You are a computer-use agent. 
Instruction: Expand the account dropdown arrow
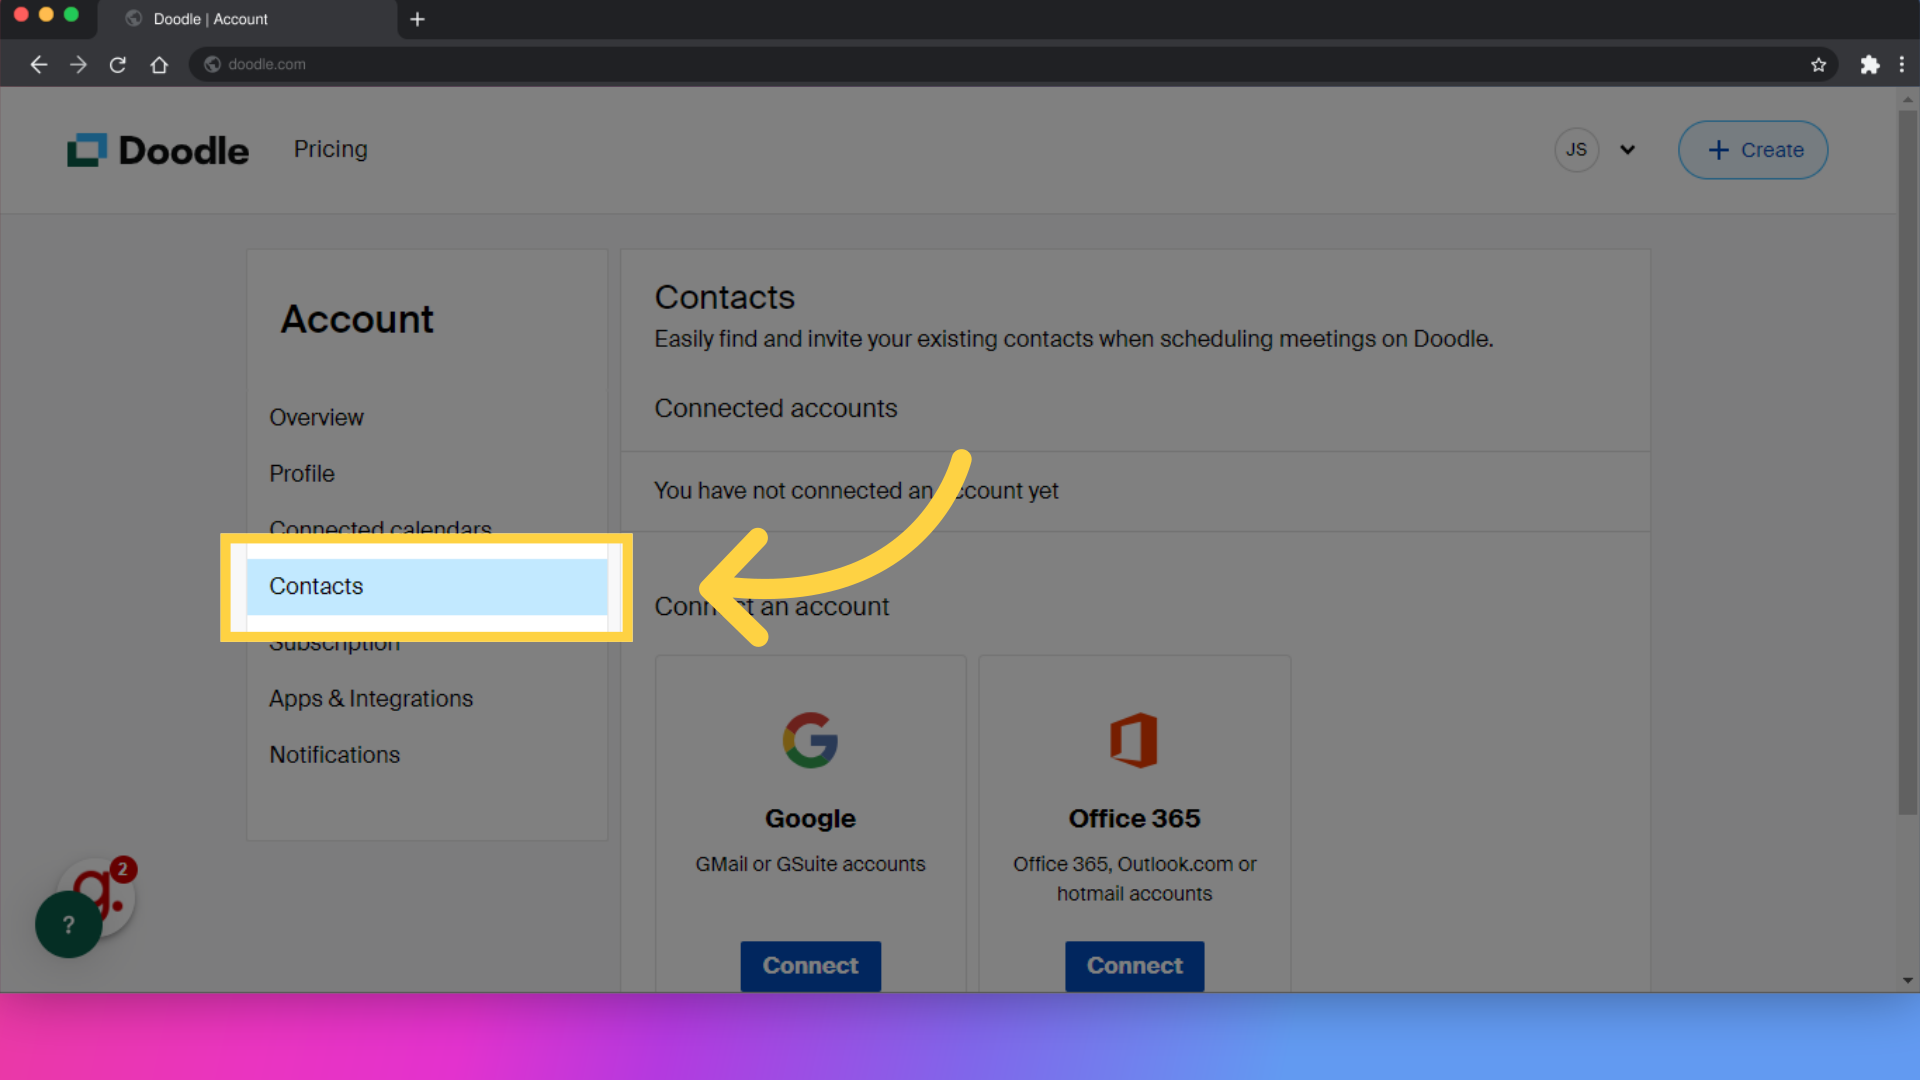click(x=1627, y=149)
